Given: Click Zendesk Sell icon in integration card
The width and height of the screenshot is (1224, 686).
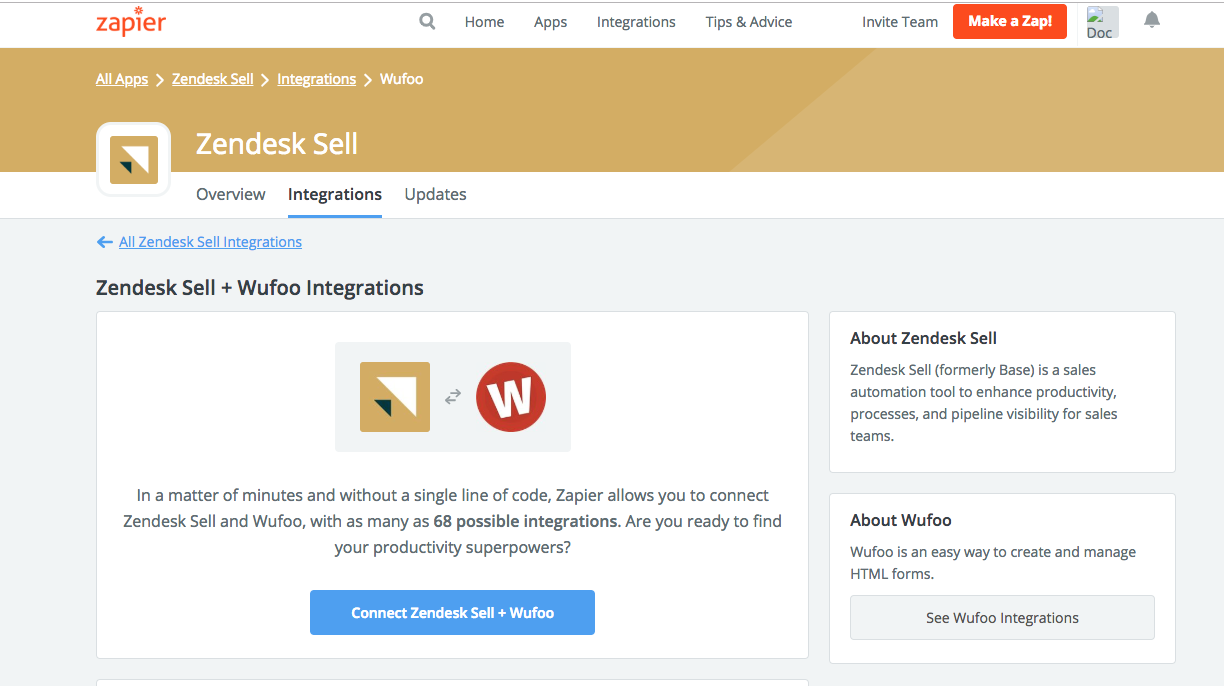Looking at the screenshot, I should click(395, 397).
